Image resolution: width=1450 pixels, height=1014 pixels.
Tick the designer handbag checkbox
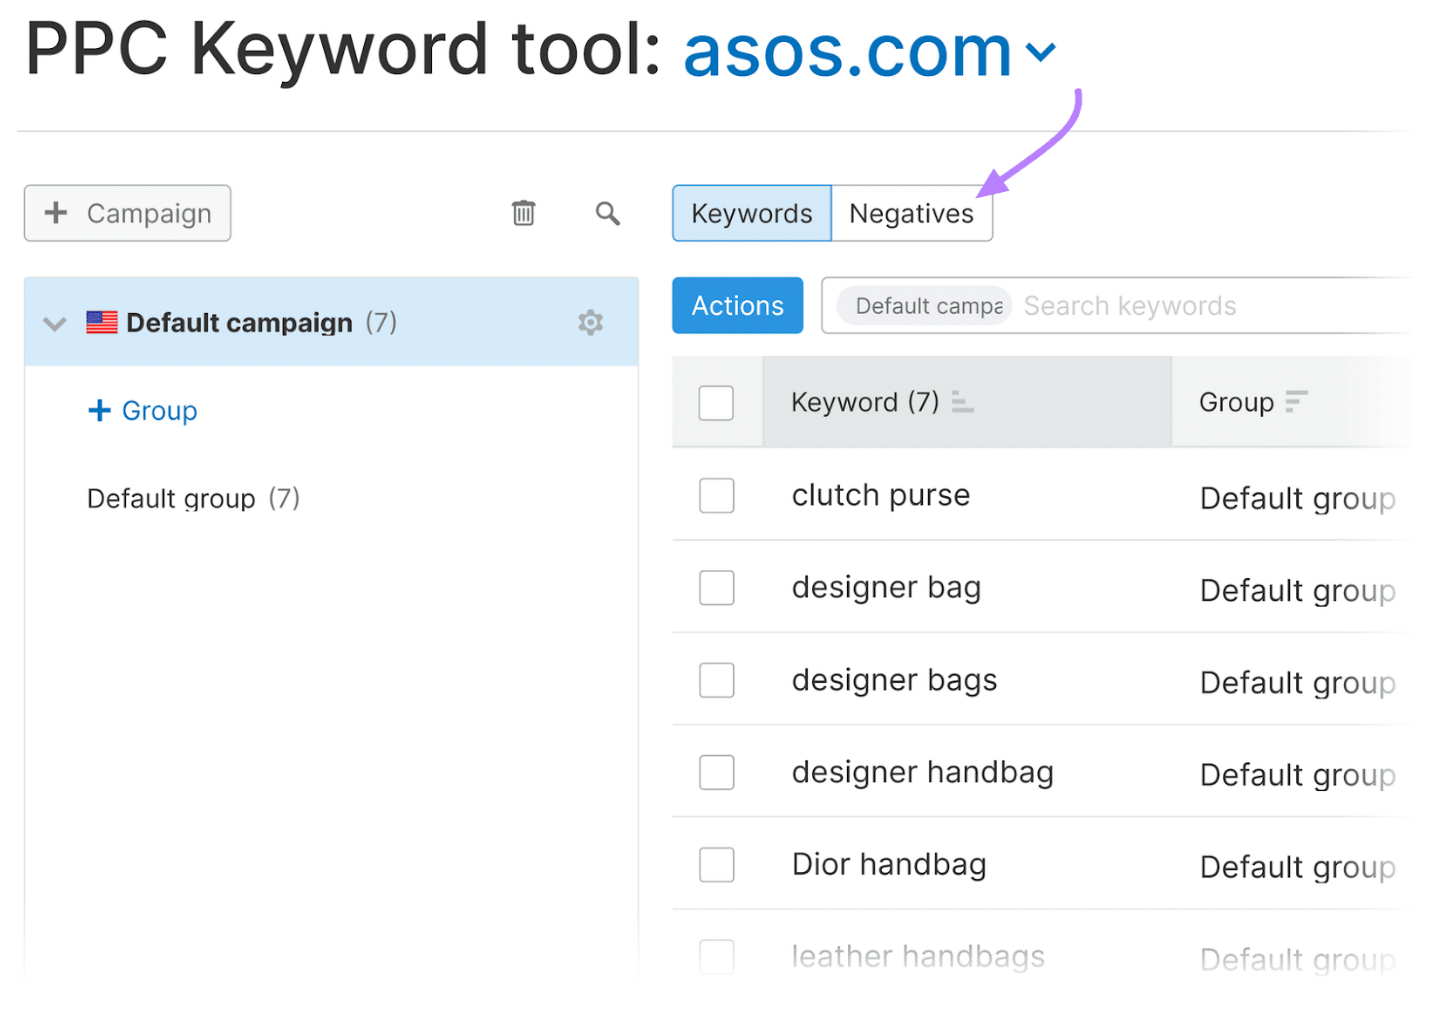716,773
